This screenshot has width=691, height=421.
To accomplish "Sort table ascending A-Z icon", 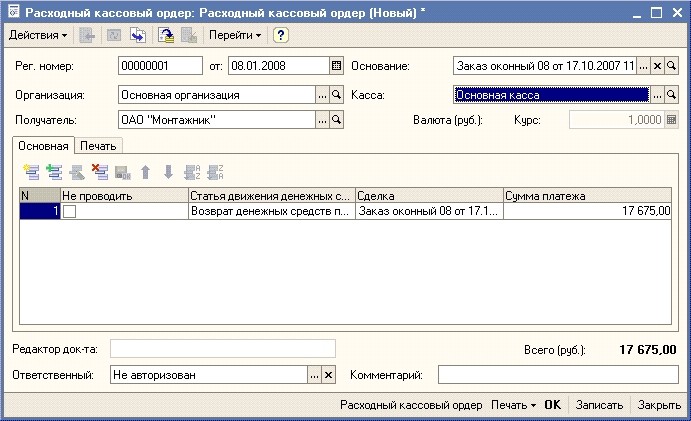I will coord(192,171).
